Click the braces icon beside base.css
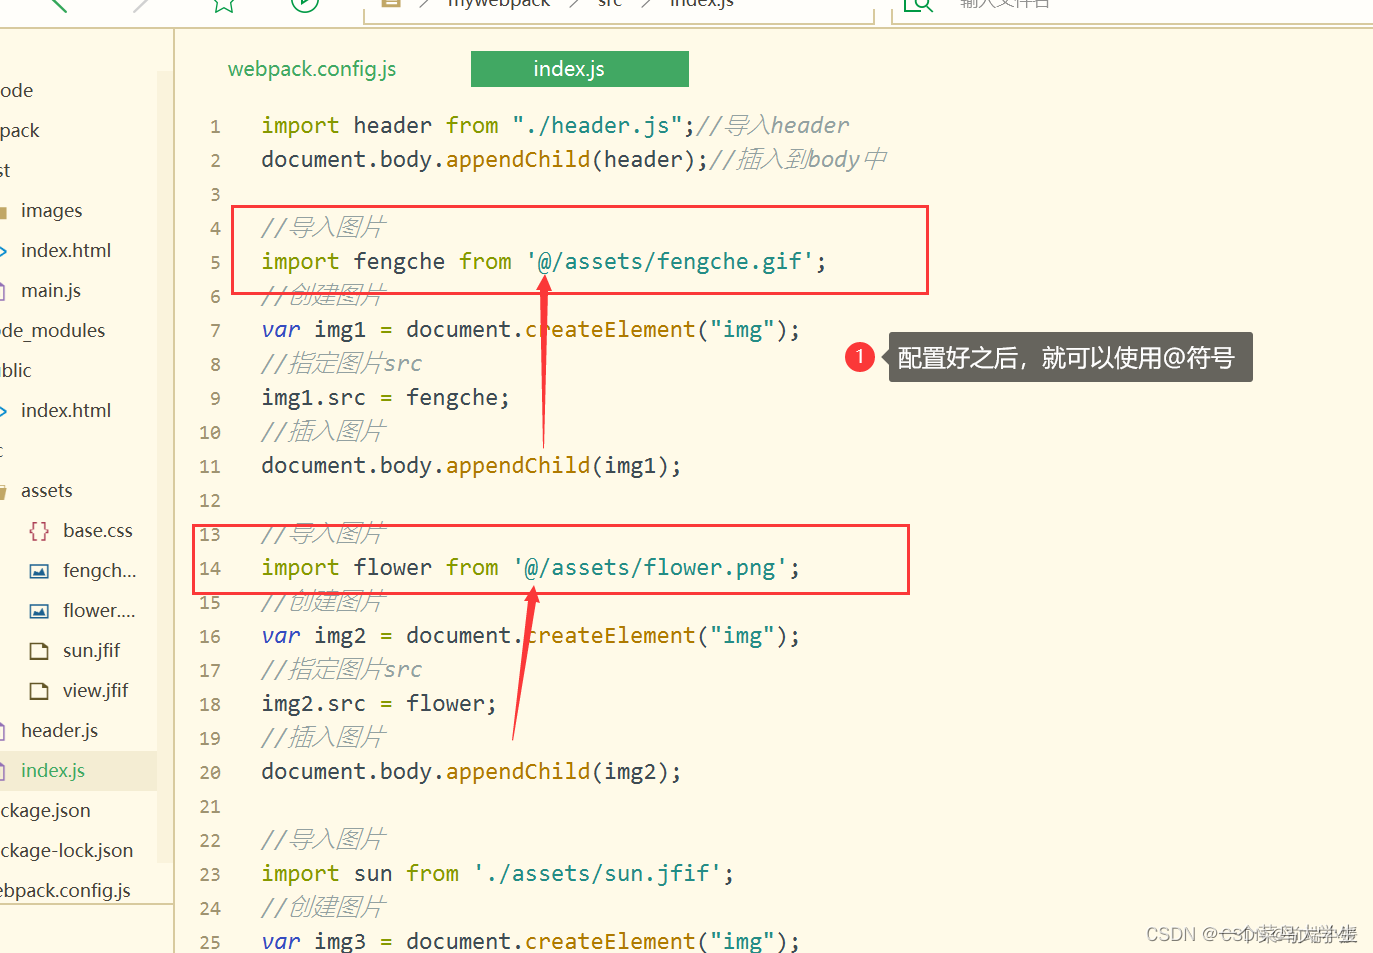Screen dimensions: 1373x953 [x=39, y=531]
